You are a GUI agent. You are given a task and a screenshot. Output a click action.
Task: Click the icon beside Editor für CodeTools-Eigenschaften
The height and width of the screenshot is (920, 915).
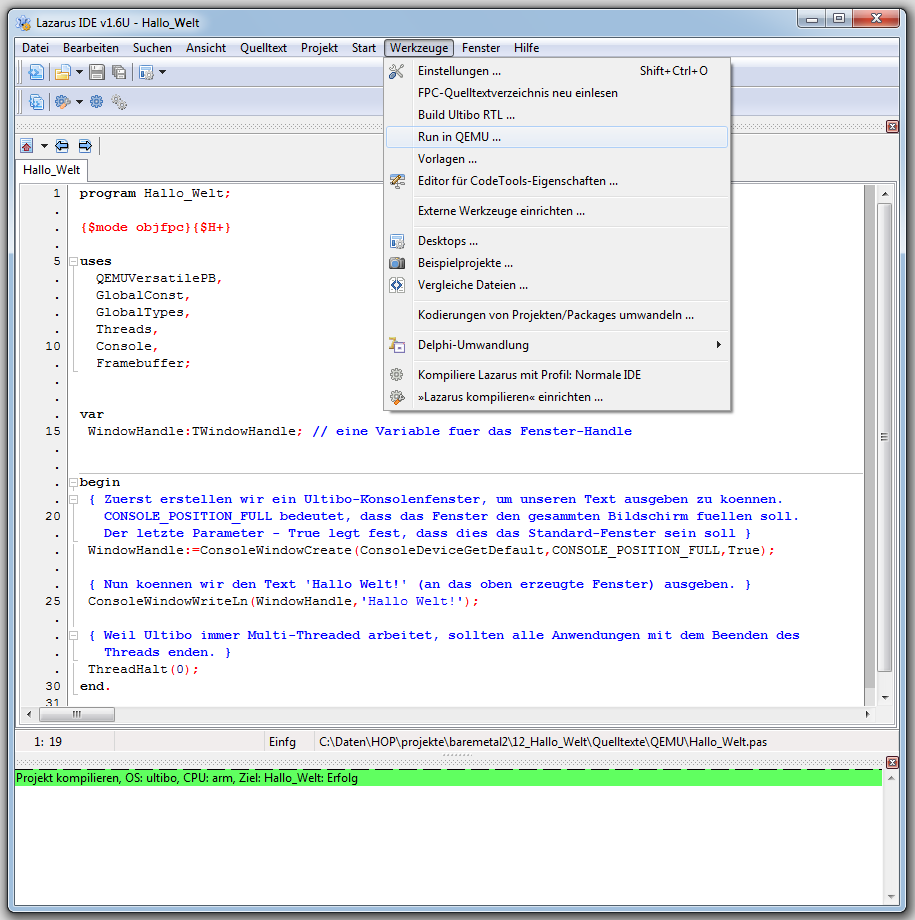tap(397, 181)
